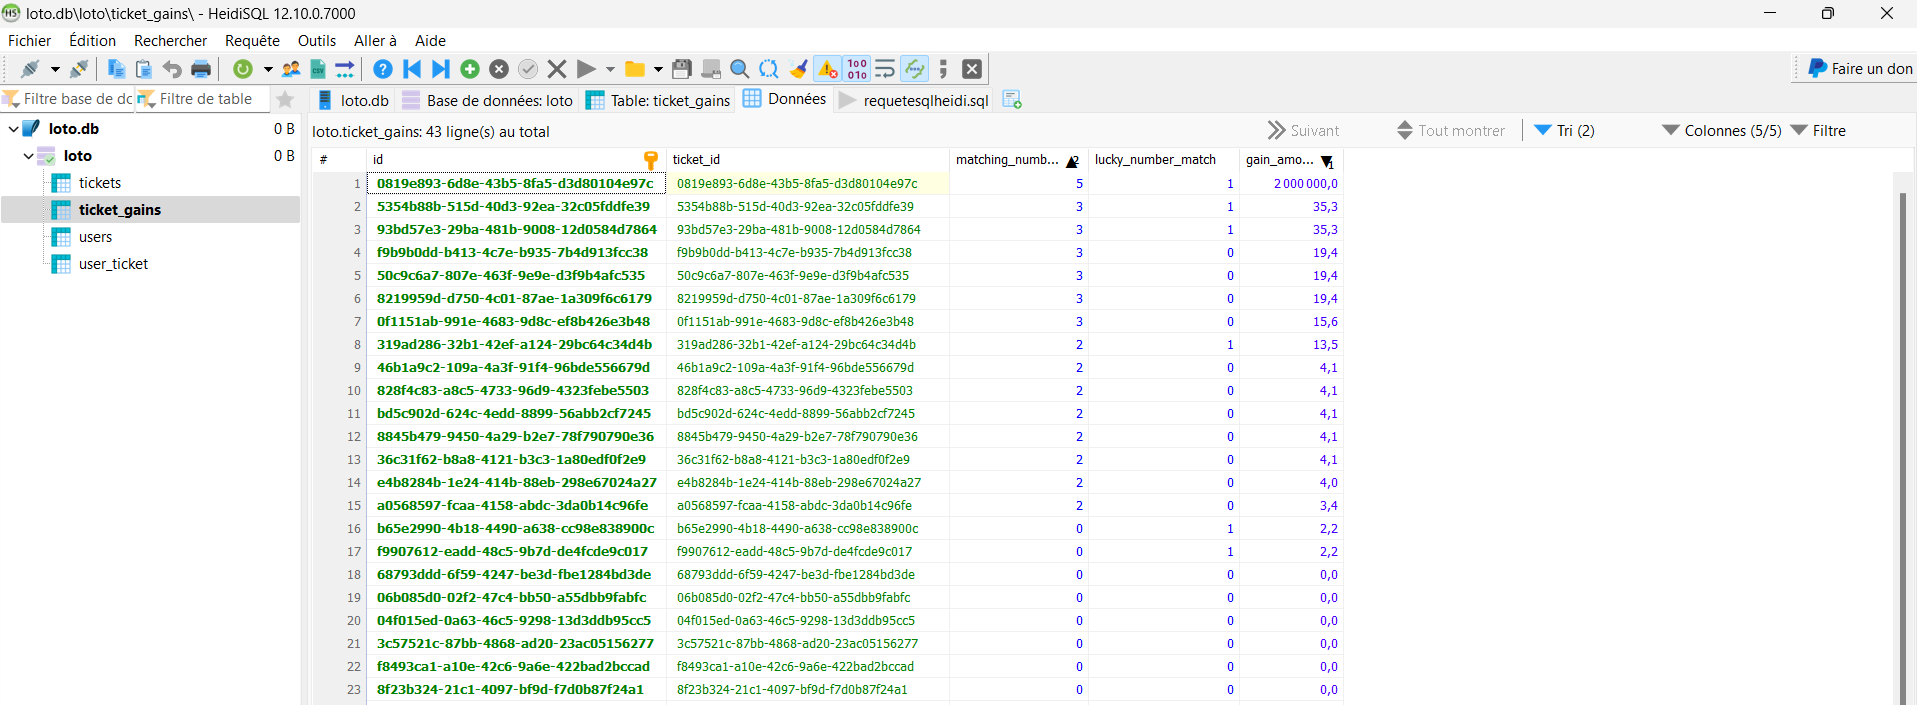
Task: Click the green insert row plus icon
Action: pos(470,69)
